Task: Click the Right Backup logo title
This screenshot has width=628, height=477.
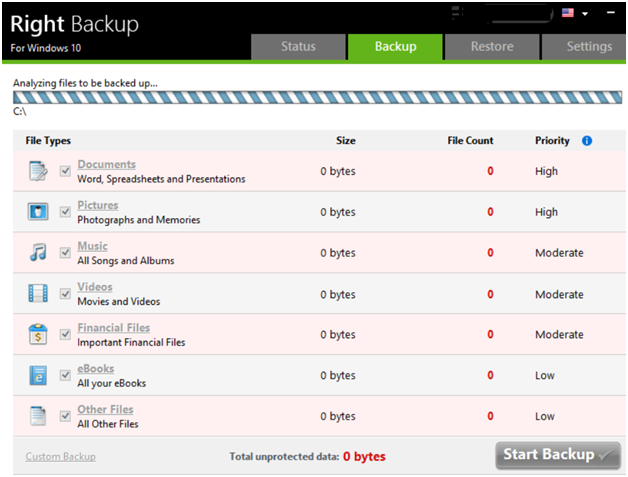Action: click(74, 24)
